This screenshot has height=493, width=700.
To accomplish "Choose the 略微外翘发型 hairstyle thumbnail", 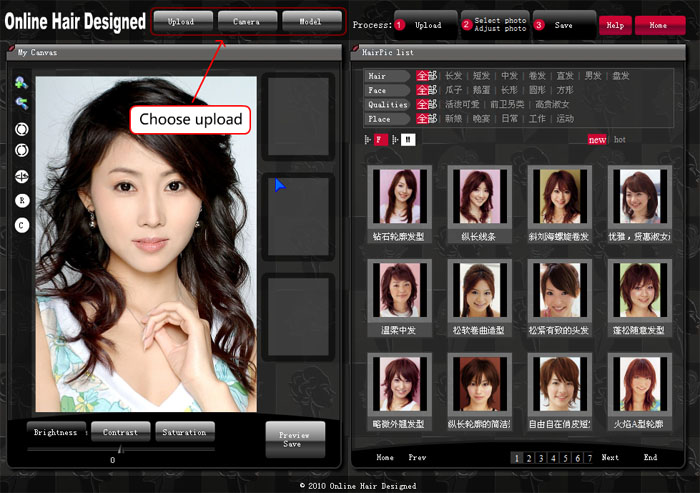I will pos(400,384).
